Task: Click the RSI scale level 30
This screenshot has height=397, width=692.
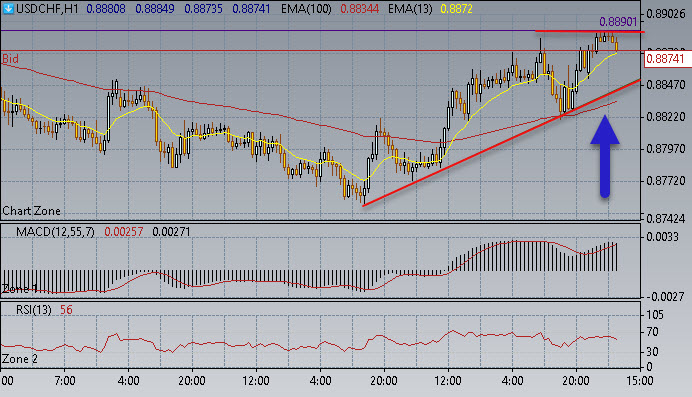Action: 652,352
